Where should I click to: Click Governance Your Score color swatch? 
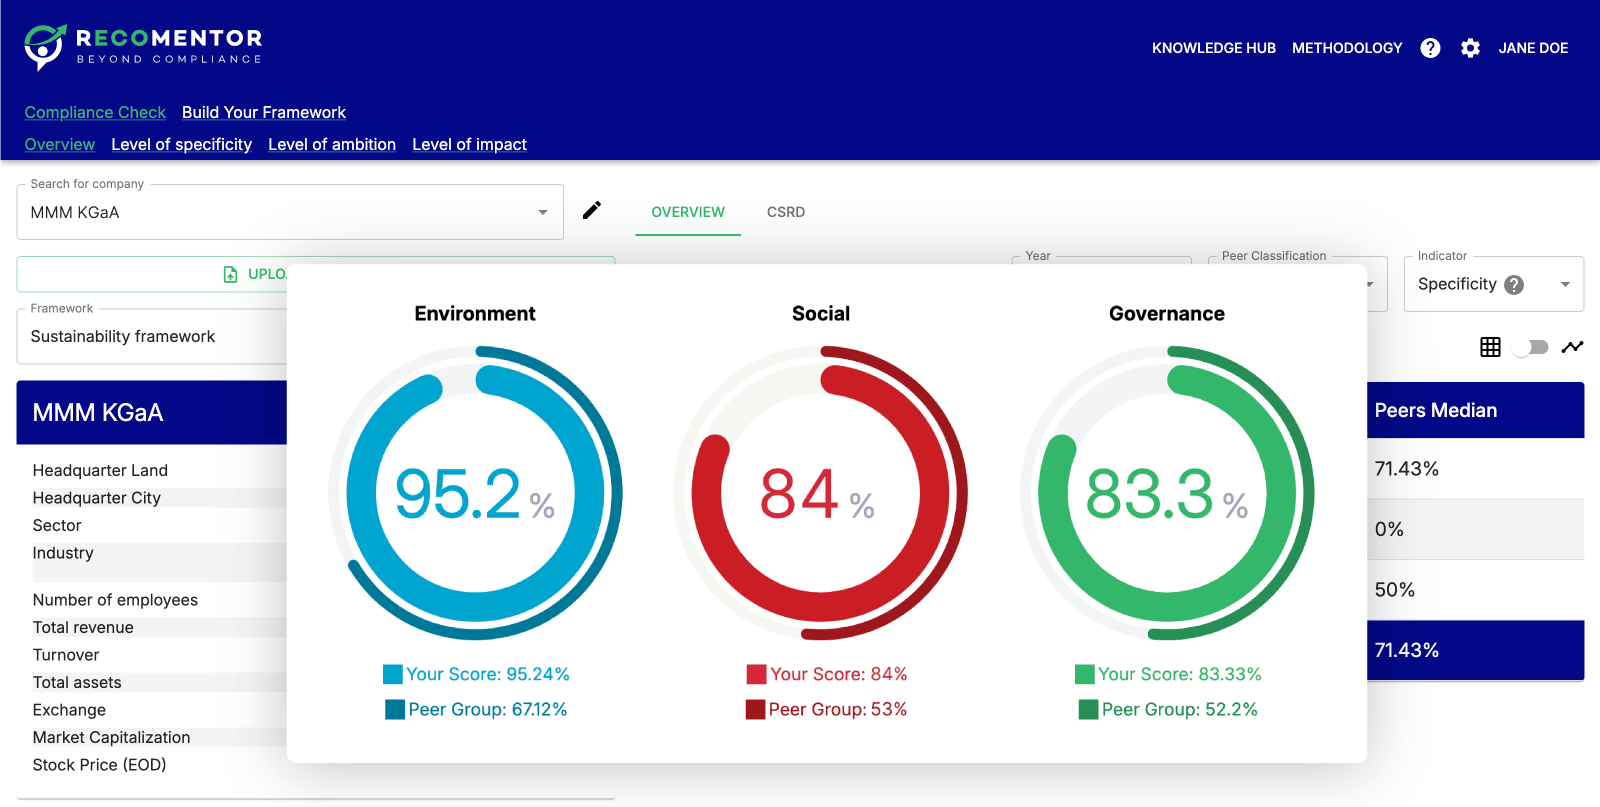tap(1085, 674)
